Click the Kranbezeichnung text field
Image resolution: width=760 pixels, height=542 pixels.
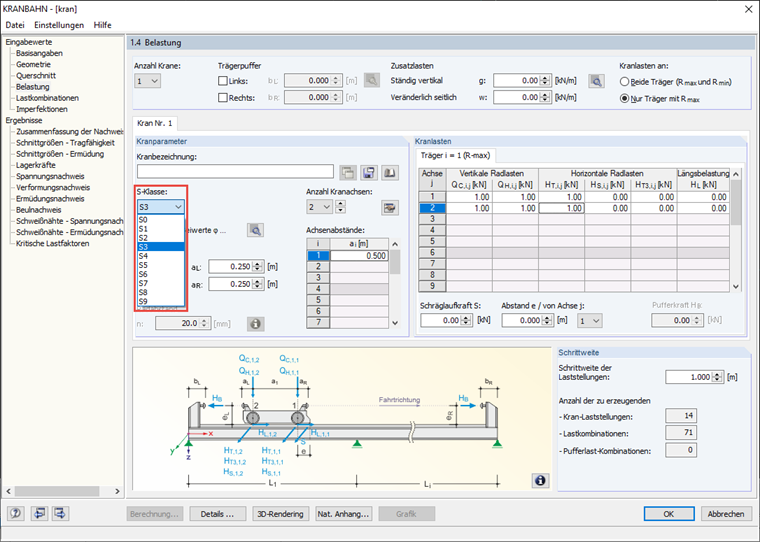point(235,172)
